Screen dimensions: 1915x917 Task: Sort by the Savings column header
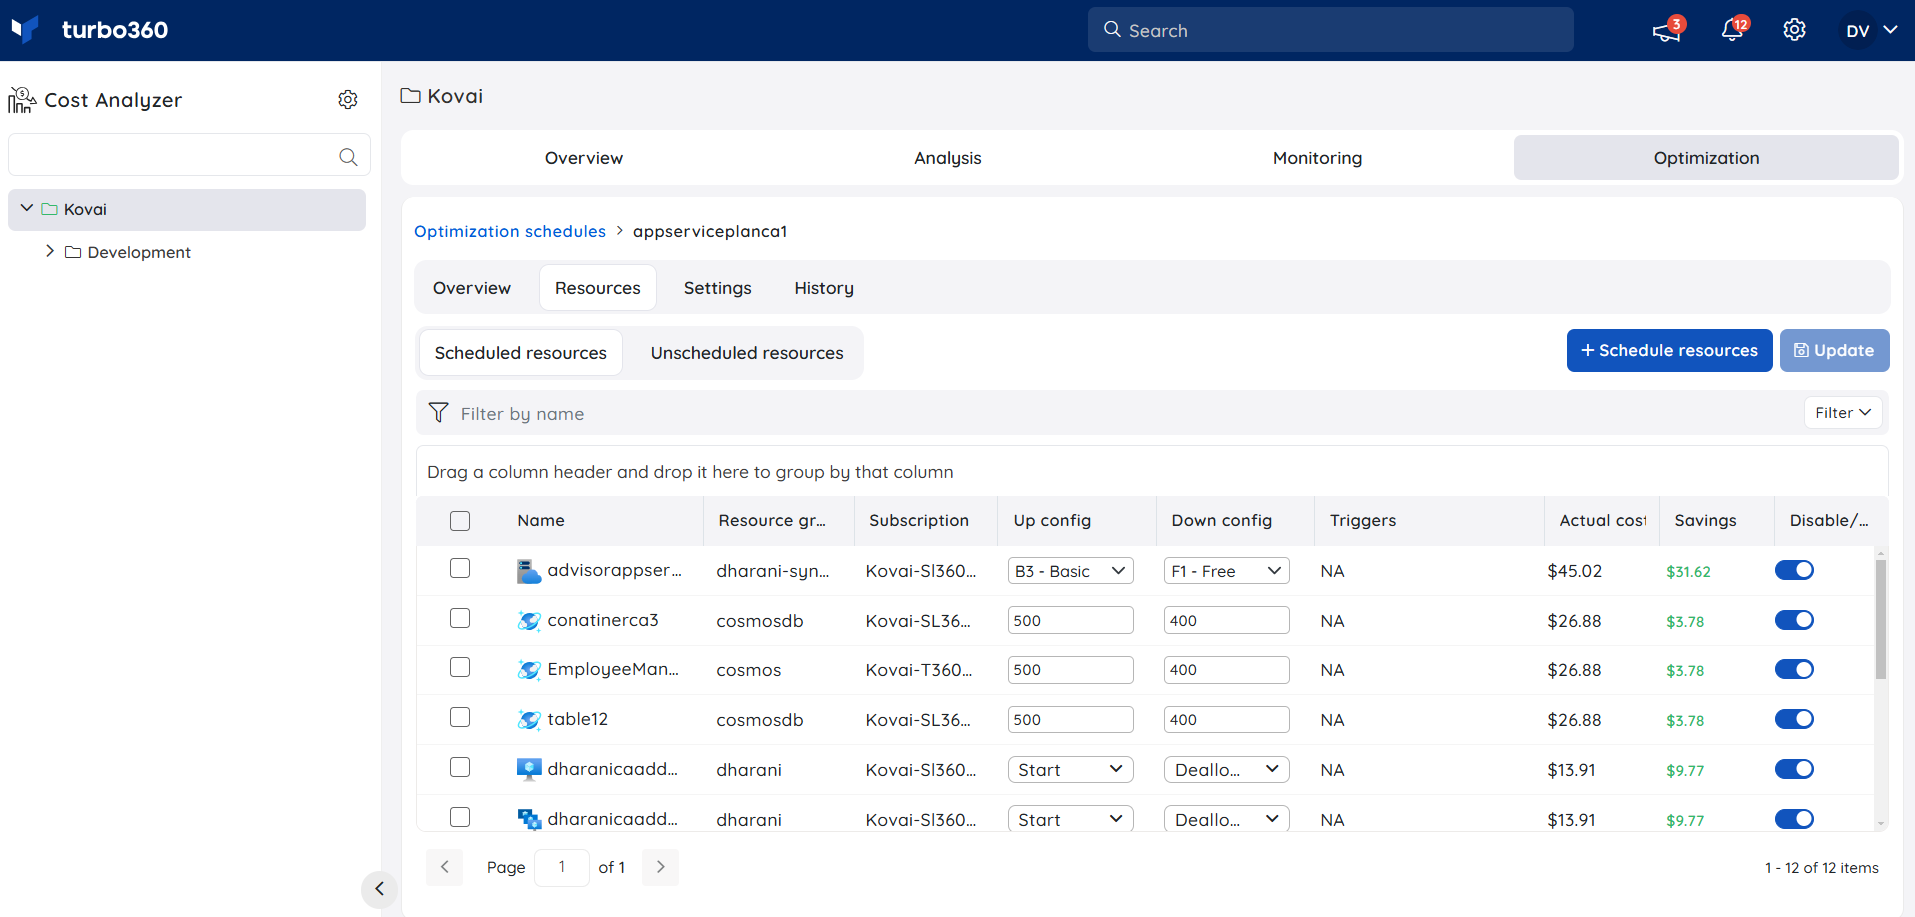[1705, 520]
